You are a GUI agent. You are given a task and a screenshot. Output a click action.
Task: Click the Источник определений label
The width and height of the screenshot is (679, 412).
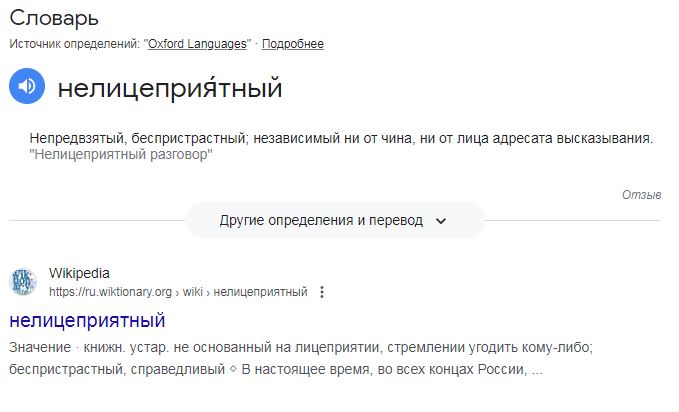coord(75,44)
